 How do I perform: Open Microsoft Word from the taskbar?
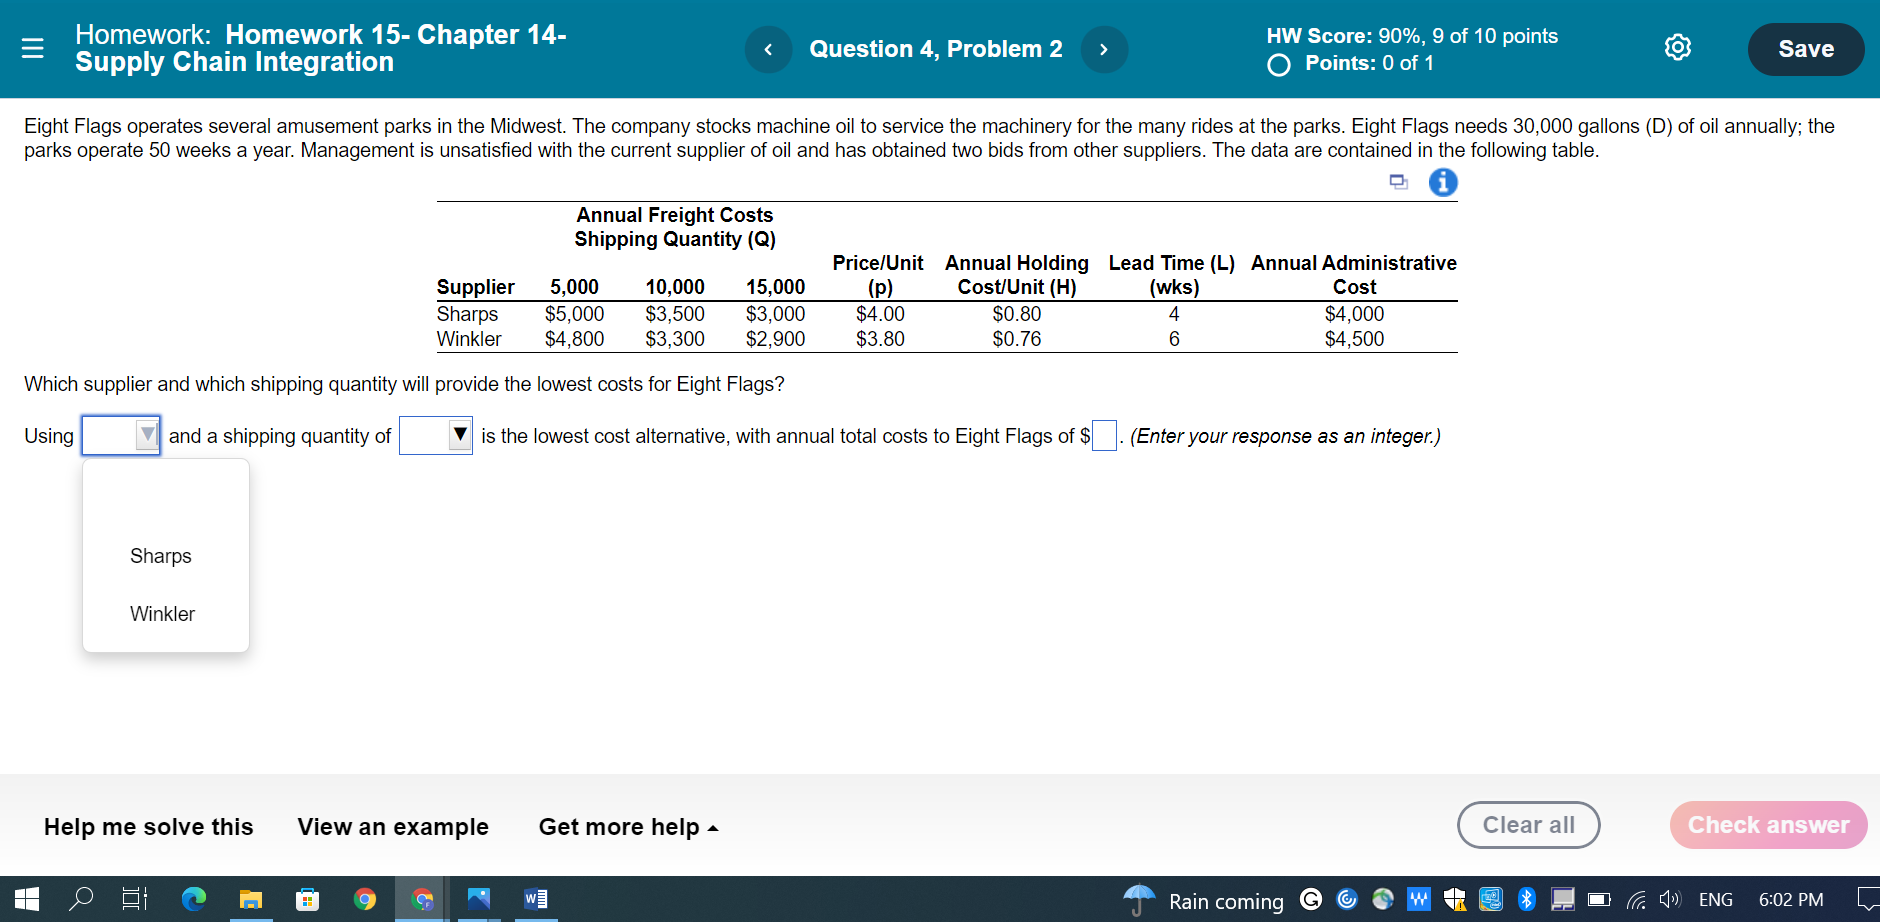click(534, 899)
